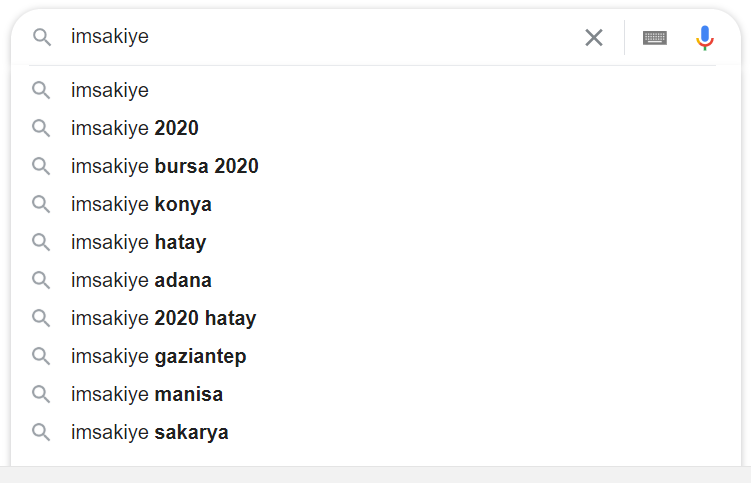
Task: Choose the 'imsakiye hatay' suggestion
Action: [376, 242]
